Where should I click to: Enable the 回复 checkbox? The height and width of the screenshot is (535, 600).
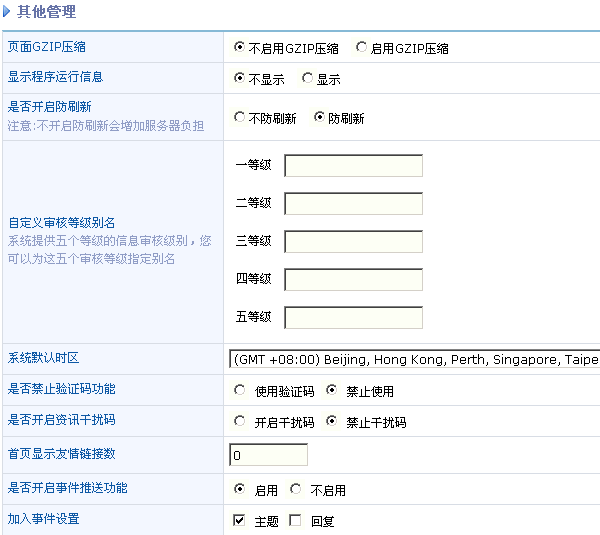tap(295, 520)
